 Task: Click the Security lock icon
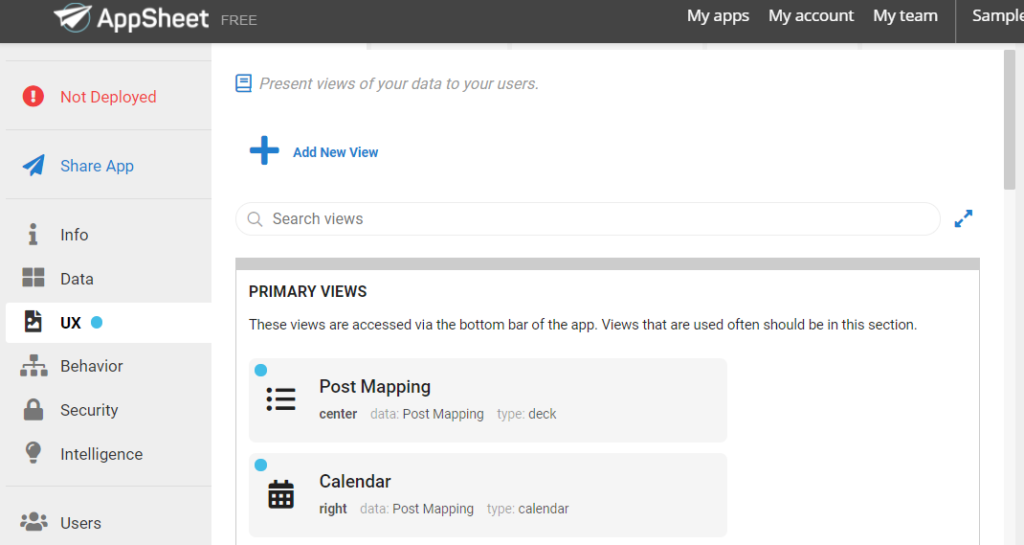pos(33,410)
